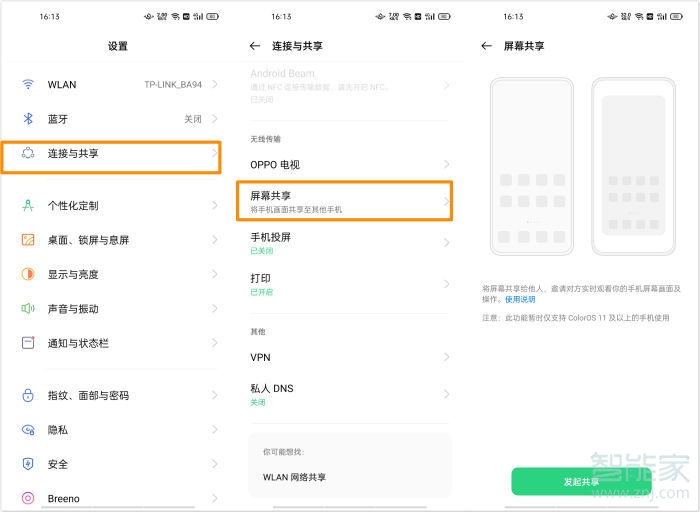Viewport: 700px width, 512px height.
Task: Expand the VPN row chevron
Action: pyautogui.click(x=446, y=357)
